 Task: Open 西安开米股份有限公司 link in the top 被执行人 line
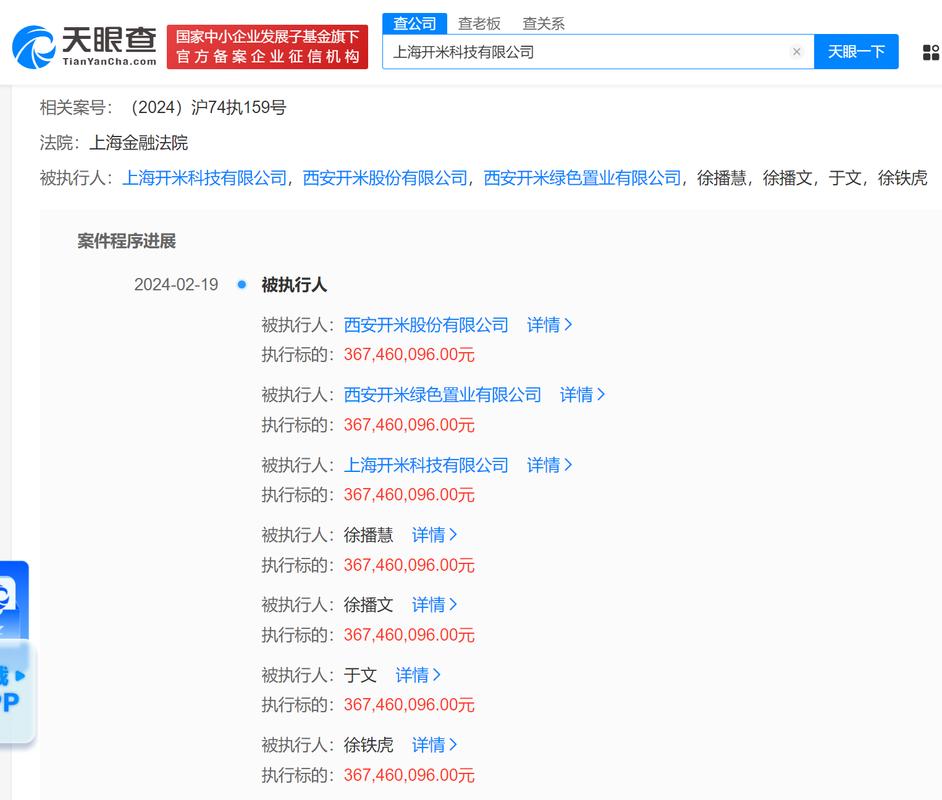385,178
